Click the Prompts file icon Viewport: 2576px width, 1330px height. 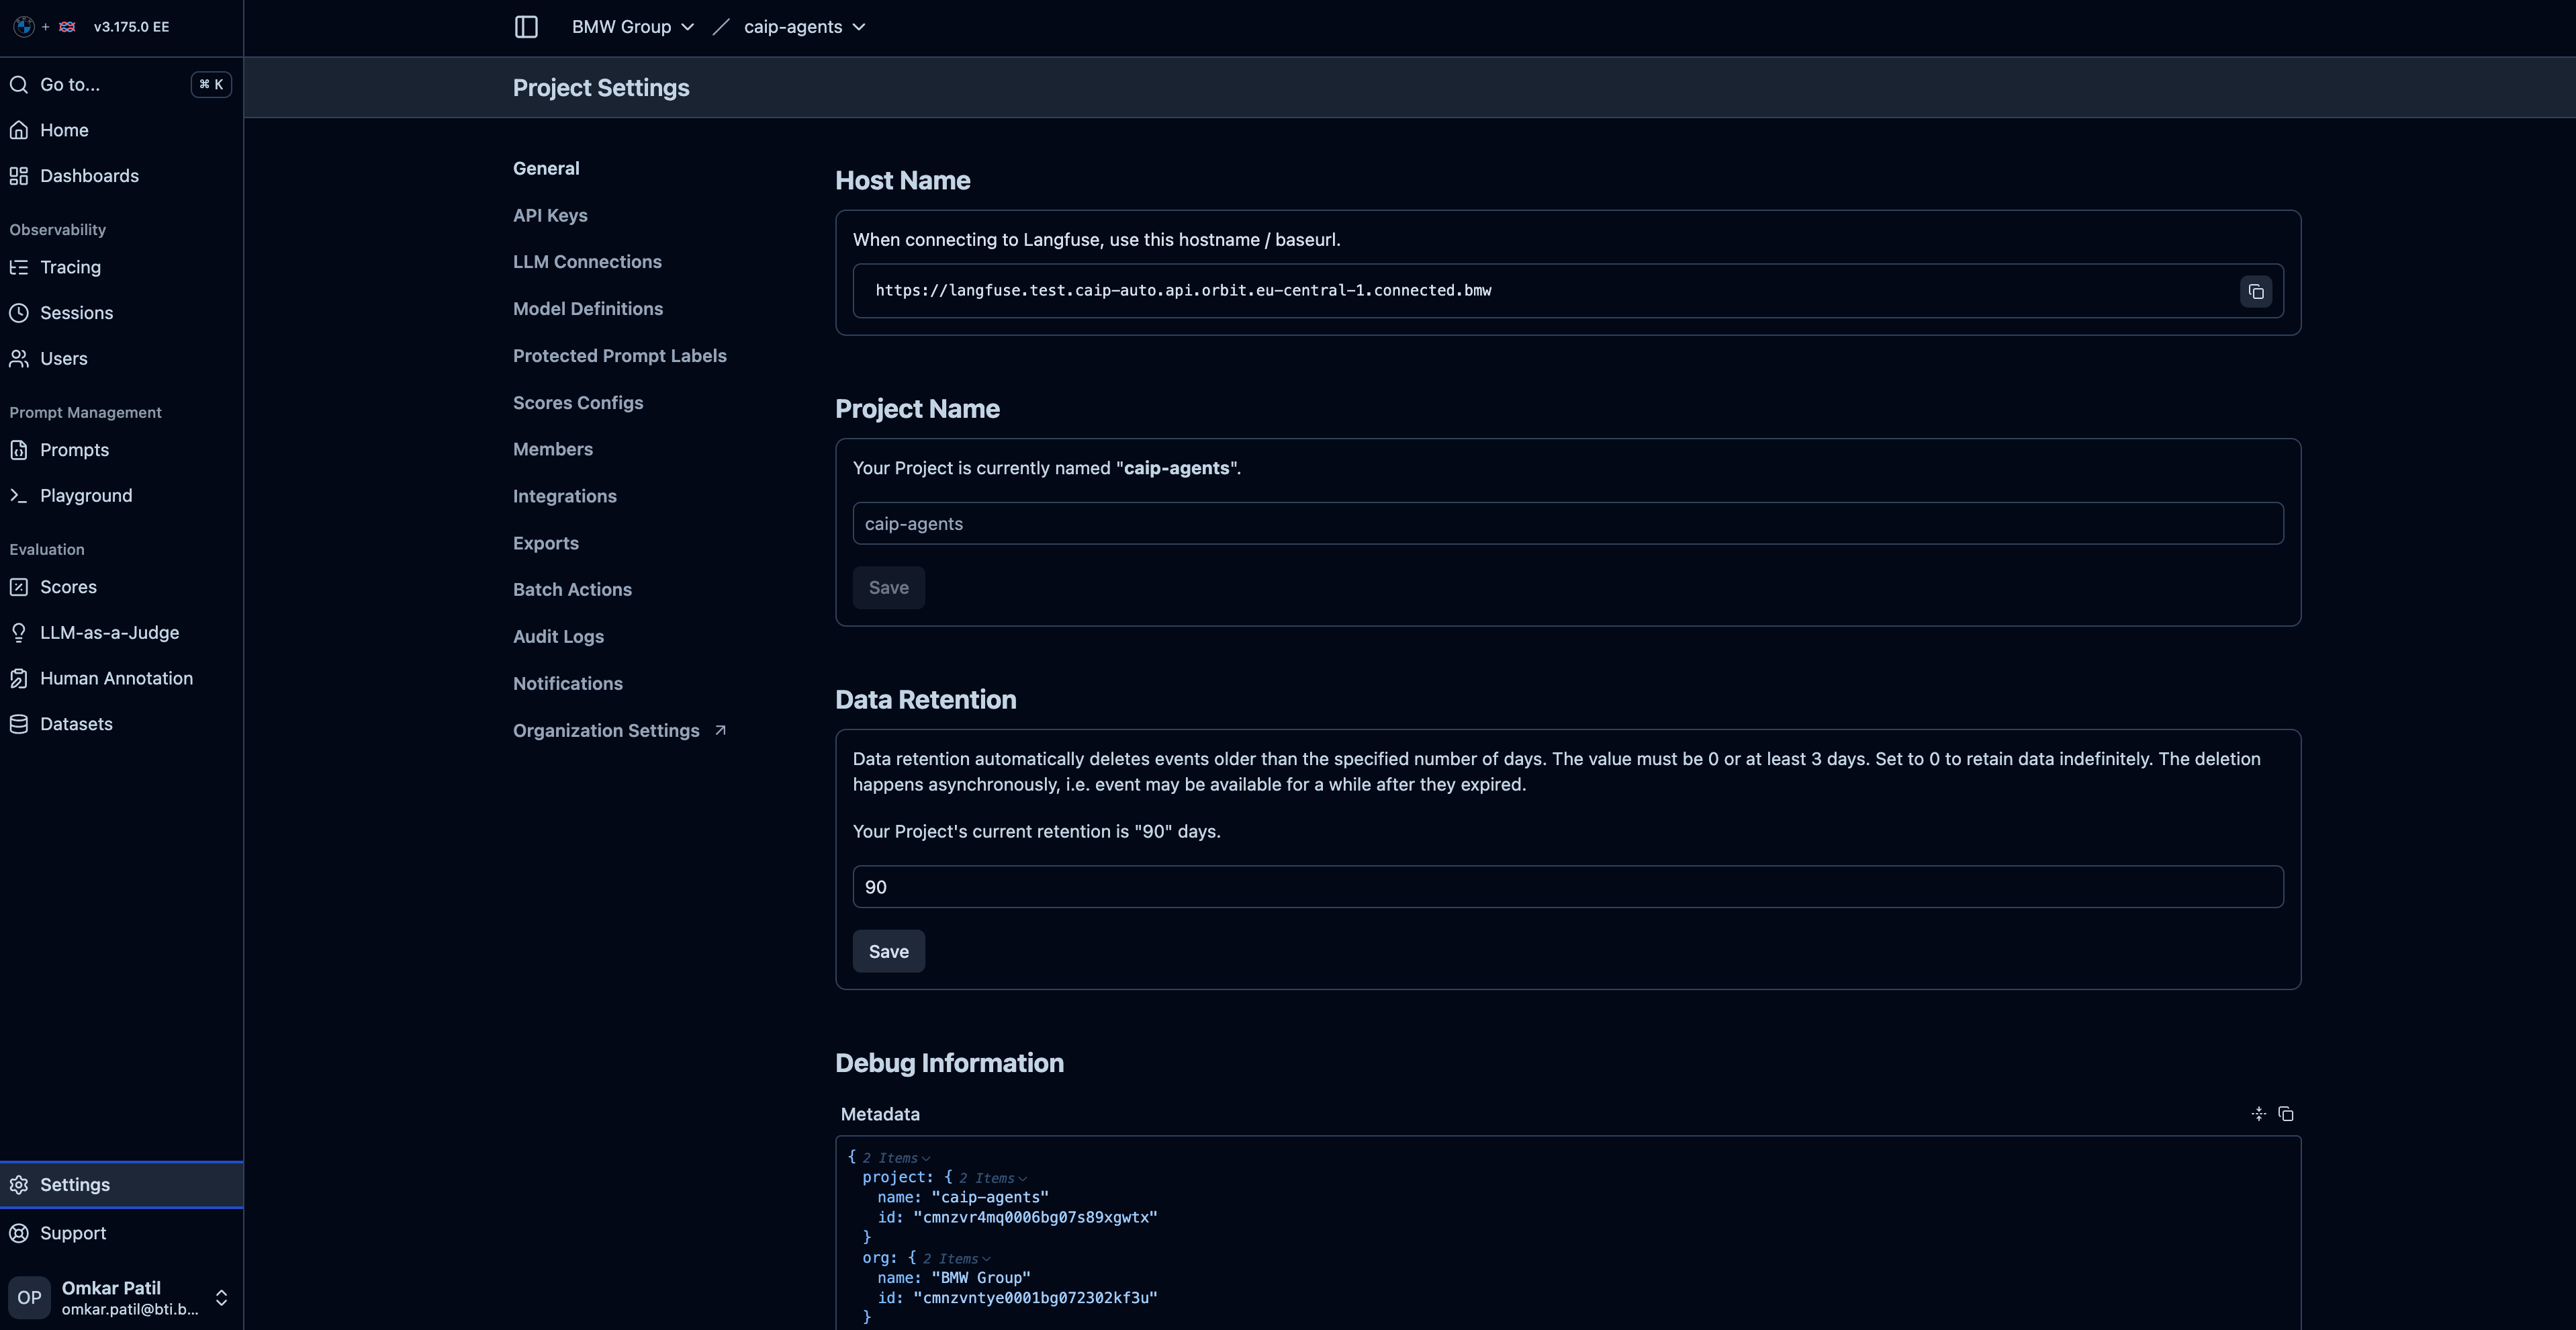point(19,450)
